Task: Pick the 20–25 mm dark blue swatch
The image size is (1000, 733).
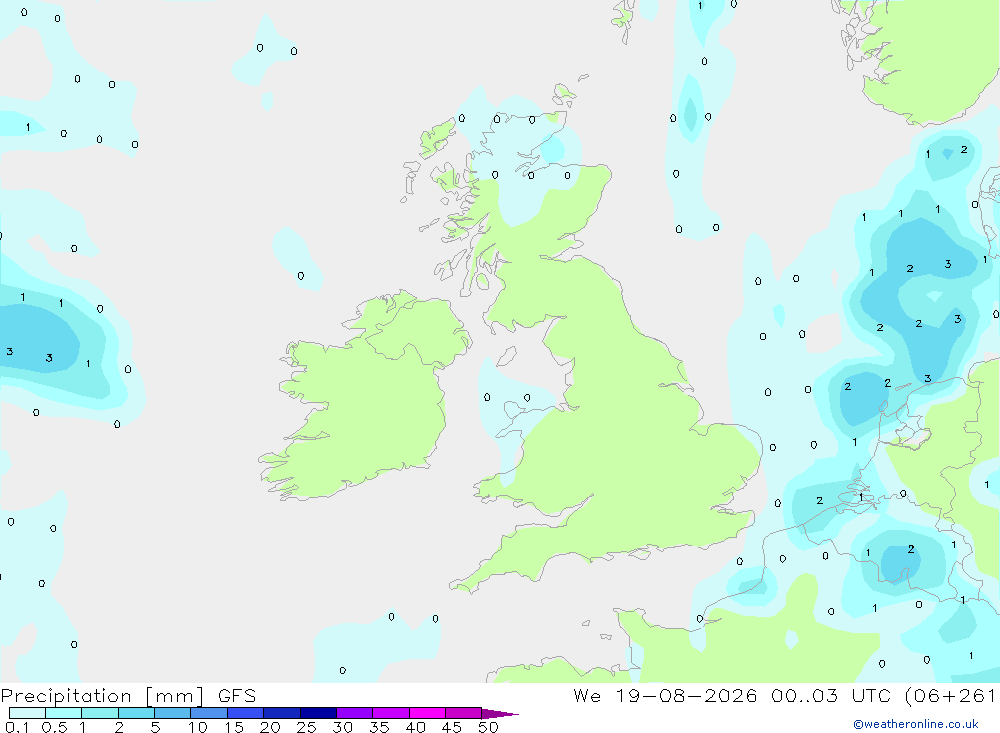Action: (x=282, y=713)
